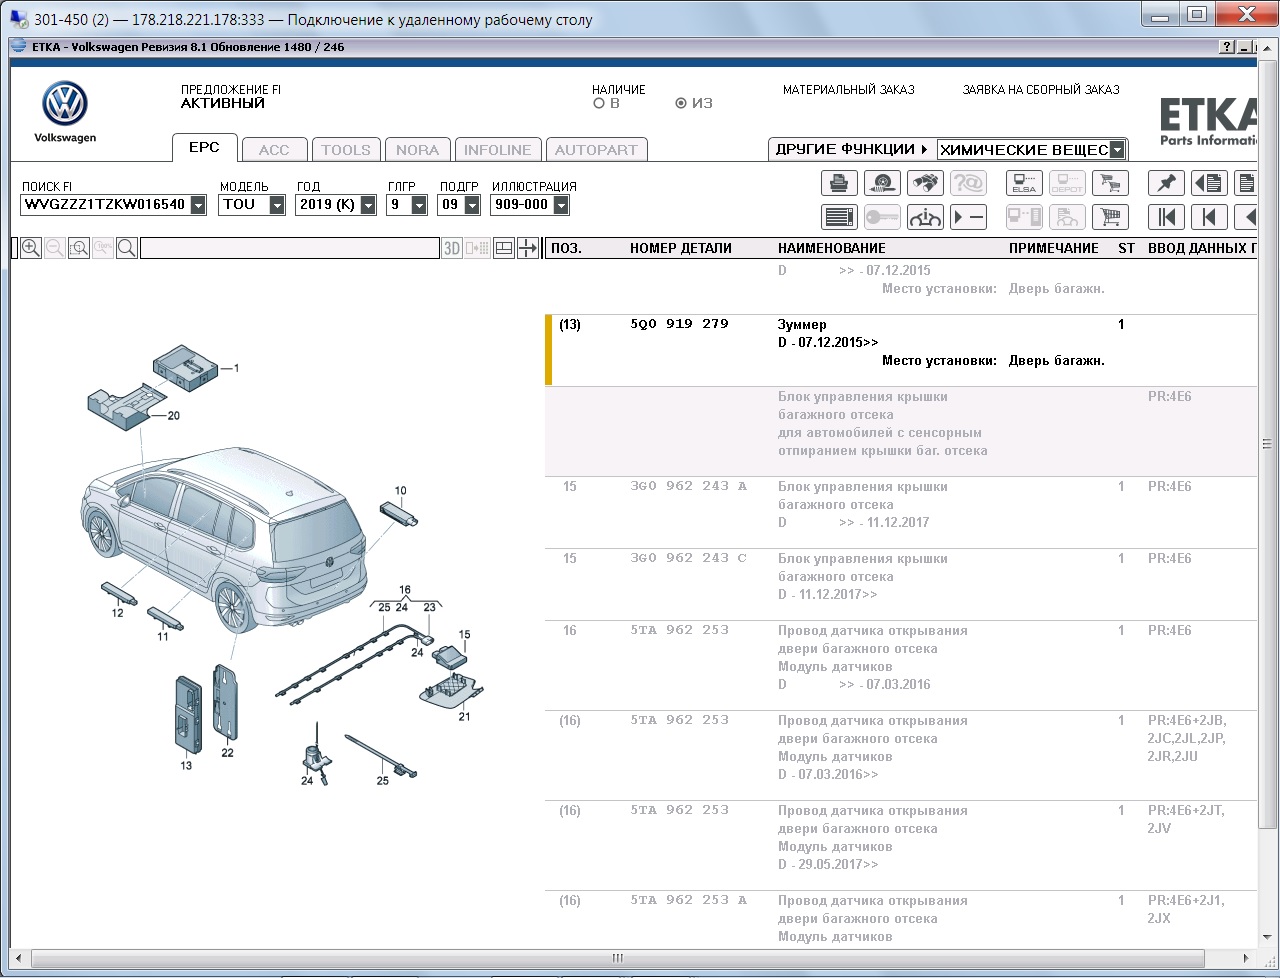Expand the МОДЕЛЬ TOU dropdown

tap(277, 205)
